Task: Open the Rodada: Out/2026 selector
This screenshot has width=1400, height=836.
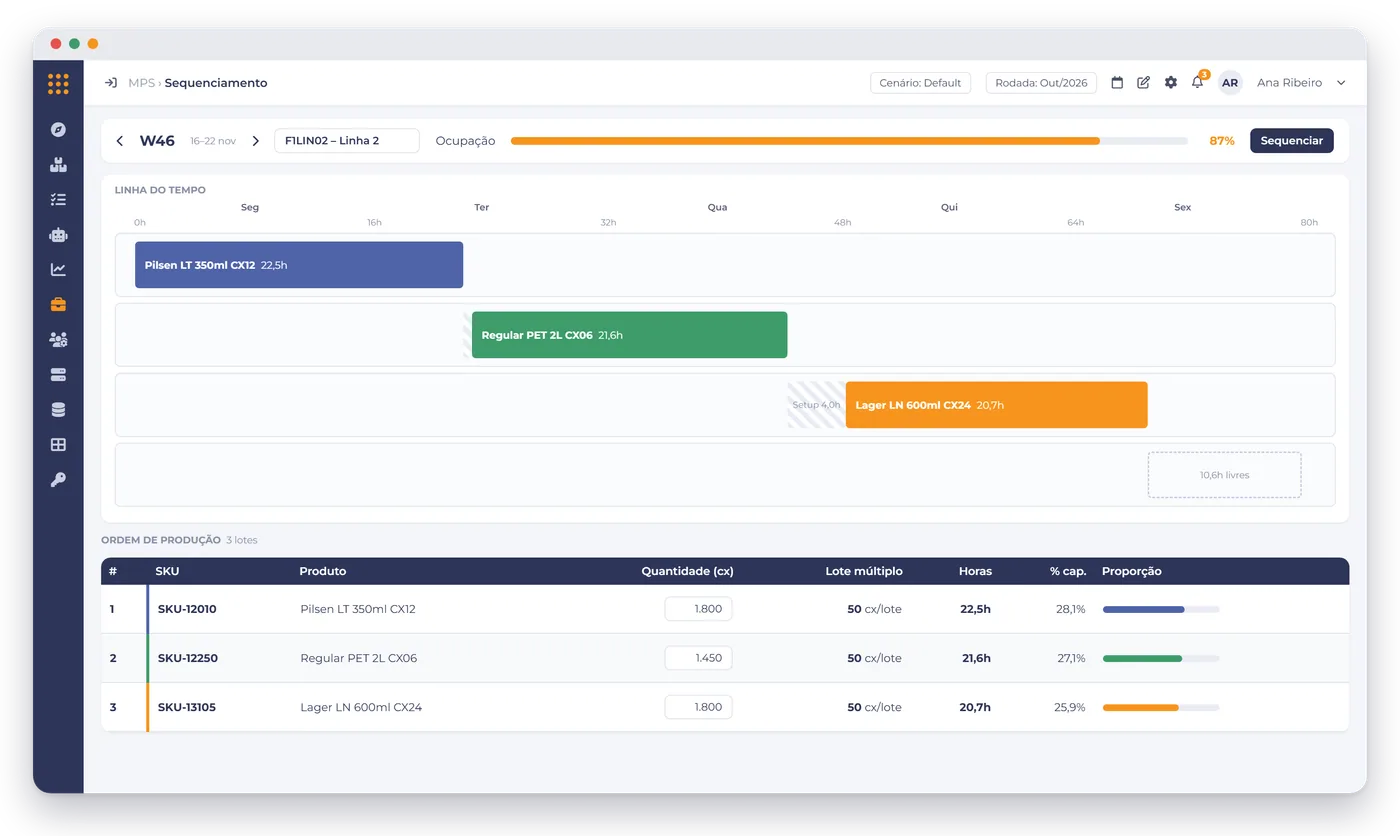Action: pos(1041,83)
